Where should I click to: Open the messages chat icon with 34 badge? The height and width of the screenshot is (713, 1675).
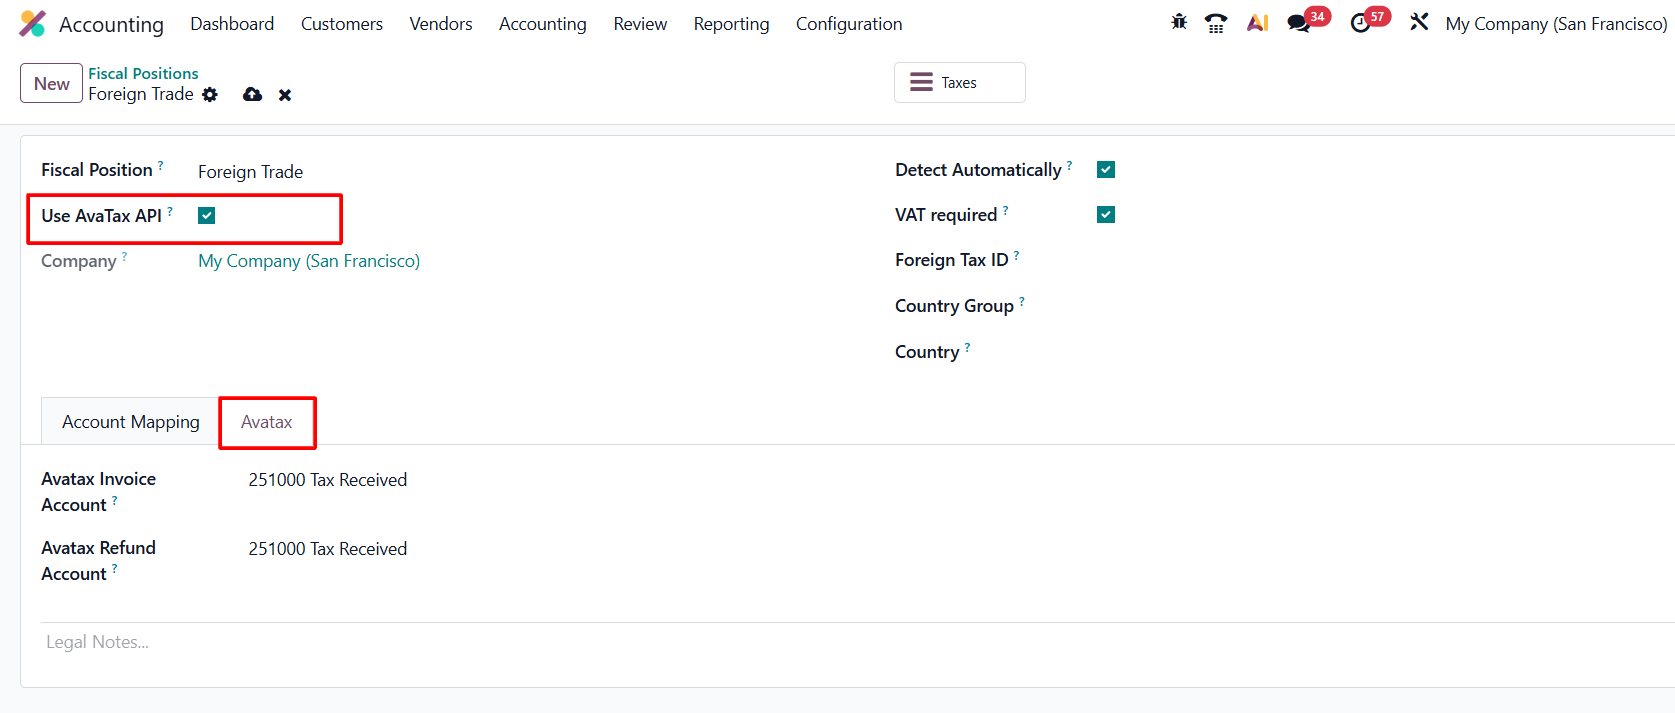click(1300, 23)
